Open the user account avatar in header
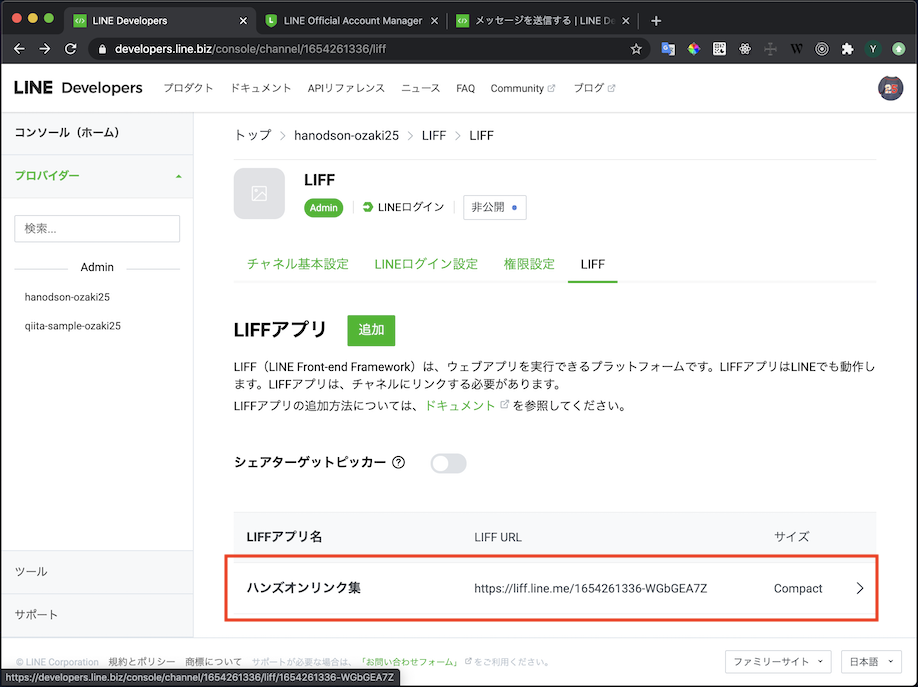 click(x=890, y=88)
